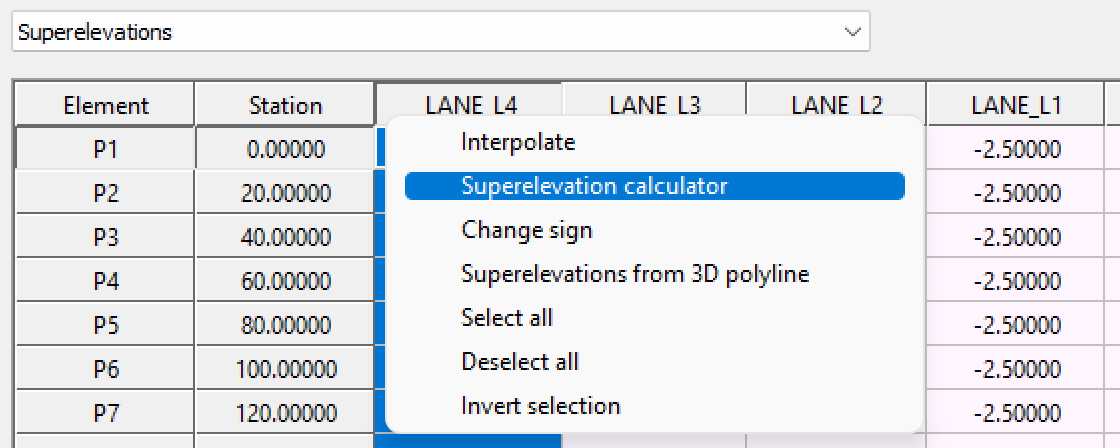This screenshot has height=448, width=1120.
Task: Select row header P1
Action: [105, 149]
